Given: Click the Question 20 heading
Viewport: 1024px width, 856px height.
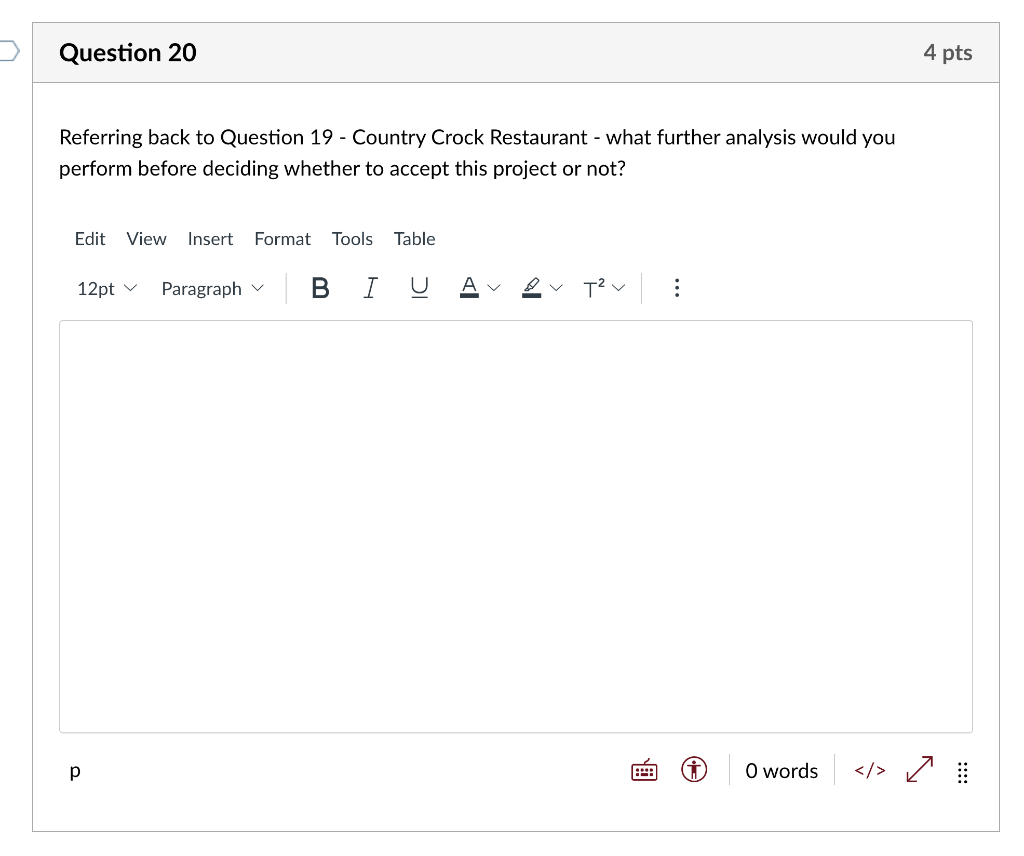Looking at the screenshot, I should click(128, 52).
